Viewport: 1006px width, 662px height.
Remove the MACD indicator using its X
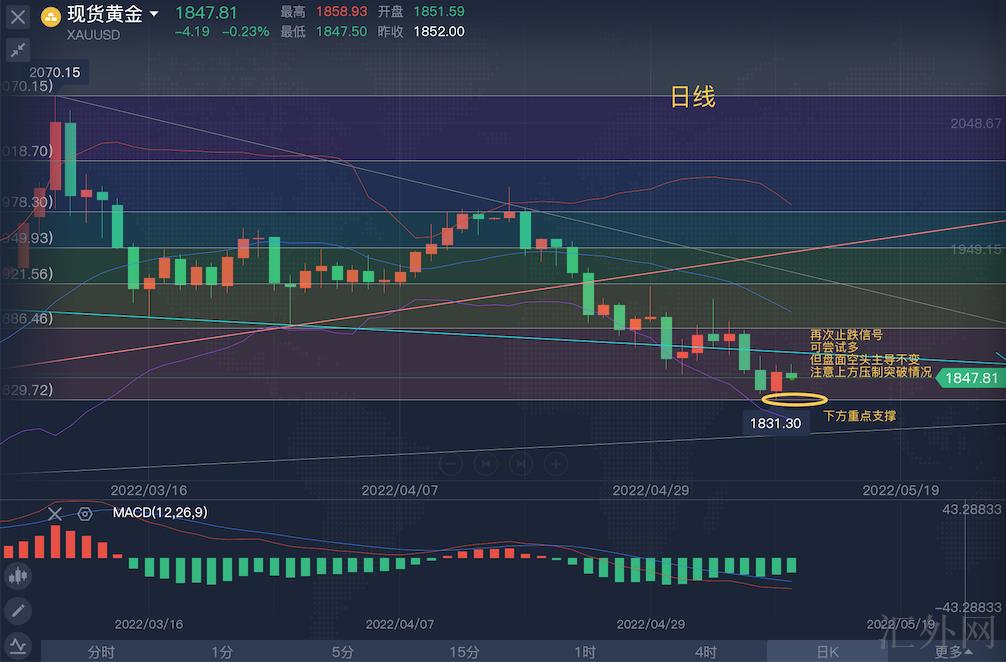(56, 514)
